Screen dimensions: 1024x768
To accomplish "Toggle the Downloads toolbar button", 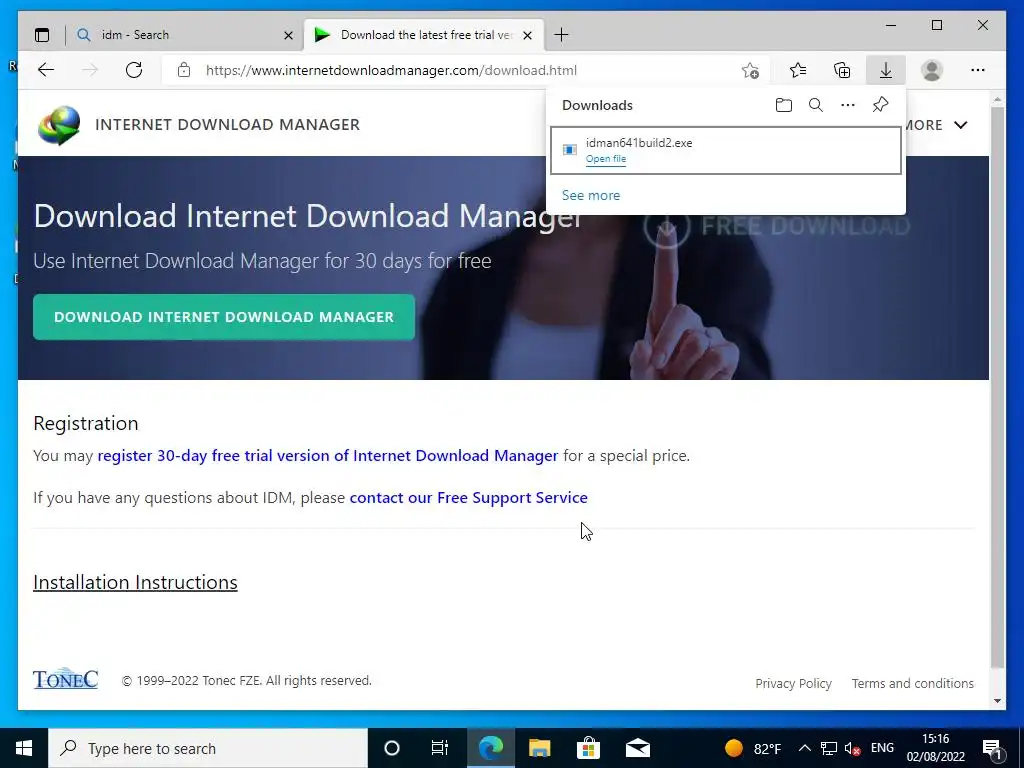I will click(x=886, y=70).
